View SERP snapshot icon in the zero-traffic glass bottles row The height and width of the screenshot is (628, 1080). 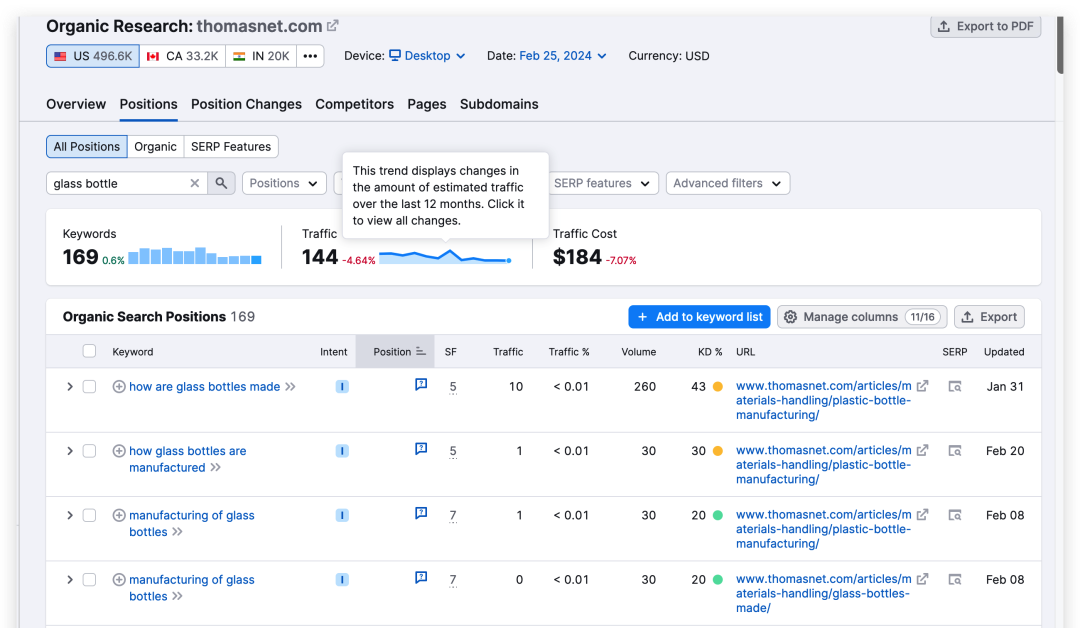(955, 580)
